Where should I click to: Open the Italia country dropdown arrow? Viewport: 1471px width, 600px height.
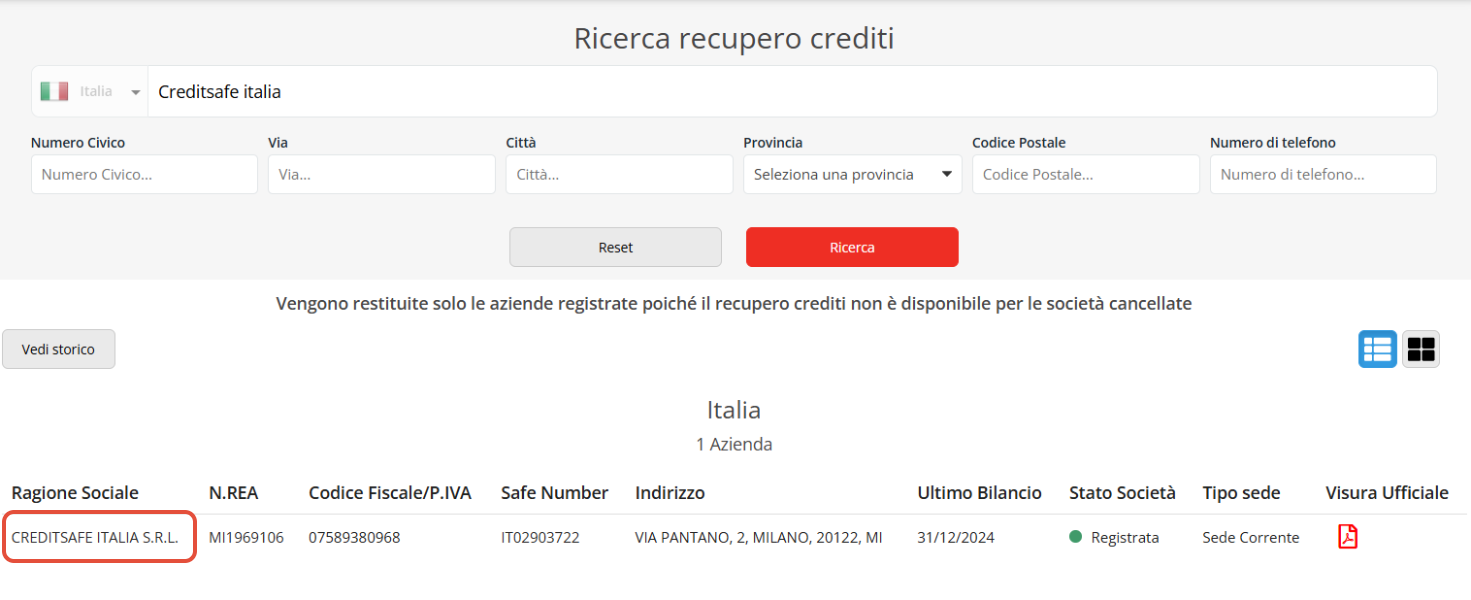coord(136,92)
